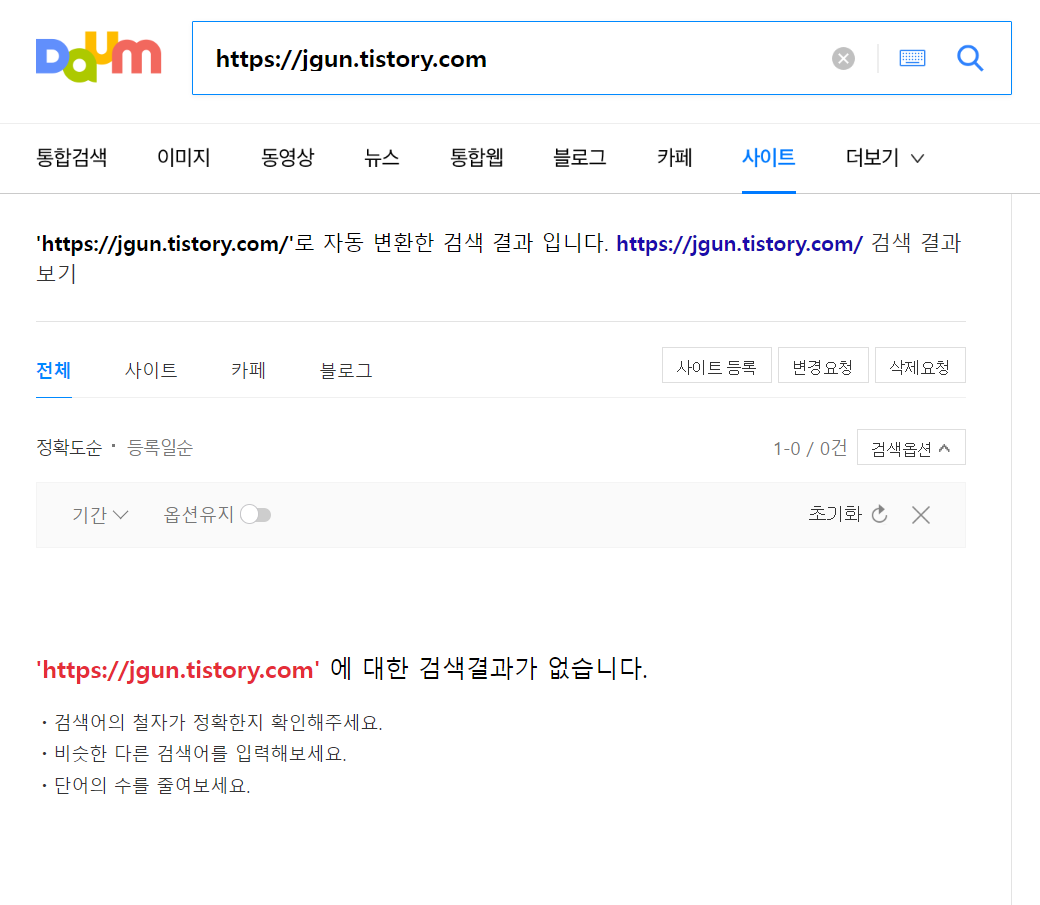Select the 카페 sub-tab in site filter
Viewport: 1040px width, 905px height.
coord(248,370)
